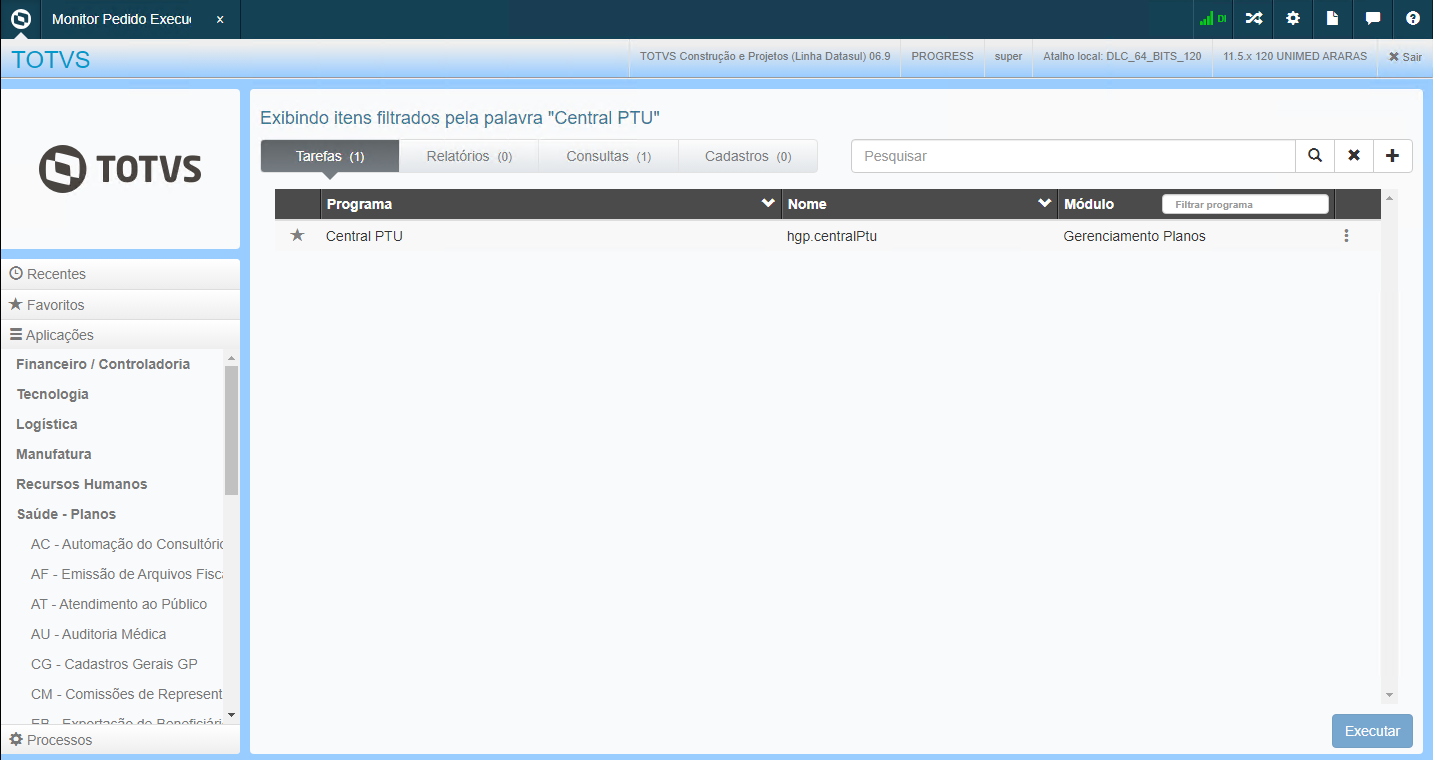1433x760 pixels.
Task: Click the Gerenciamento Planos module cell
Action: (1134, 237)
